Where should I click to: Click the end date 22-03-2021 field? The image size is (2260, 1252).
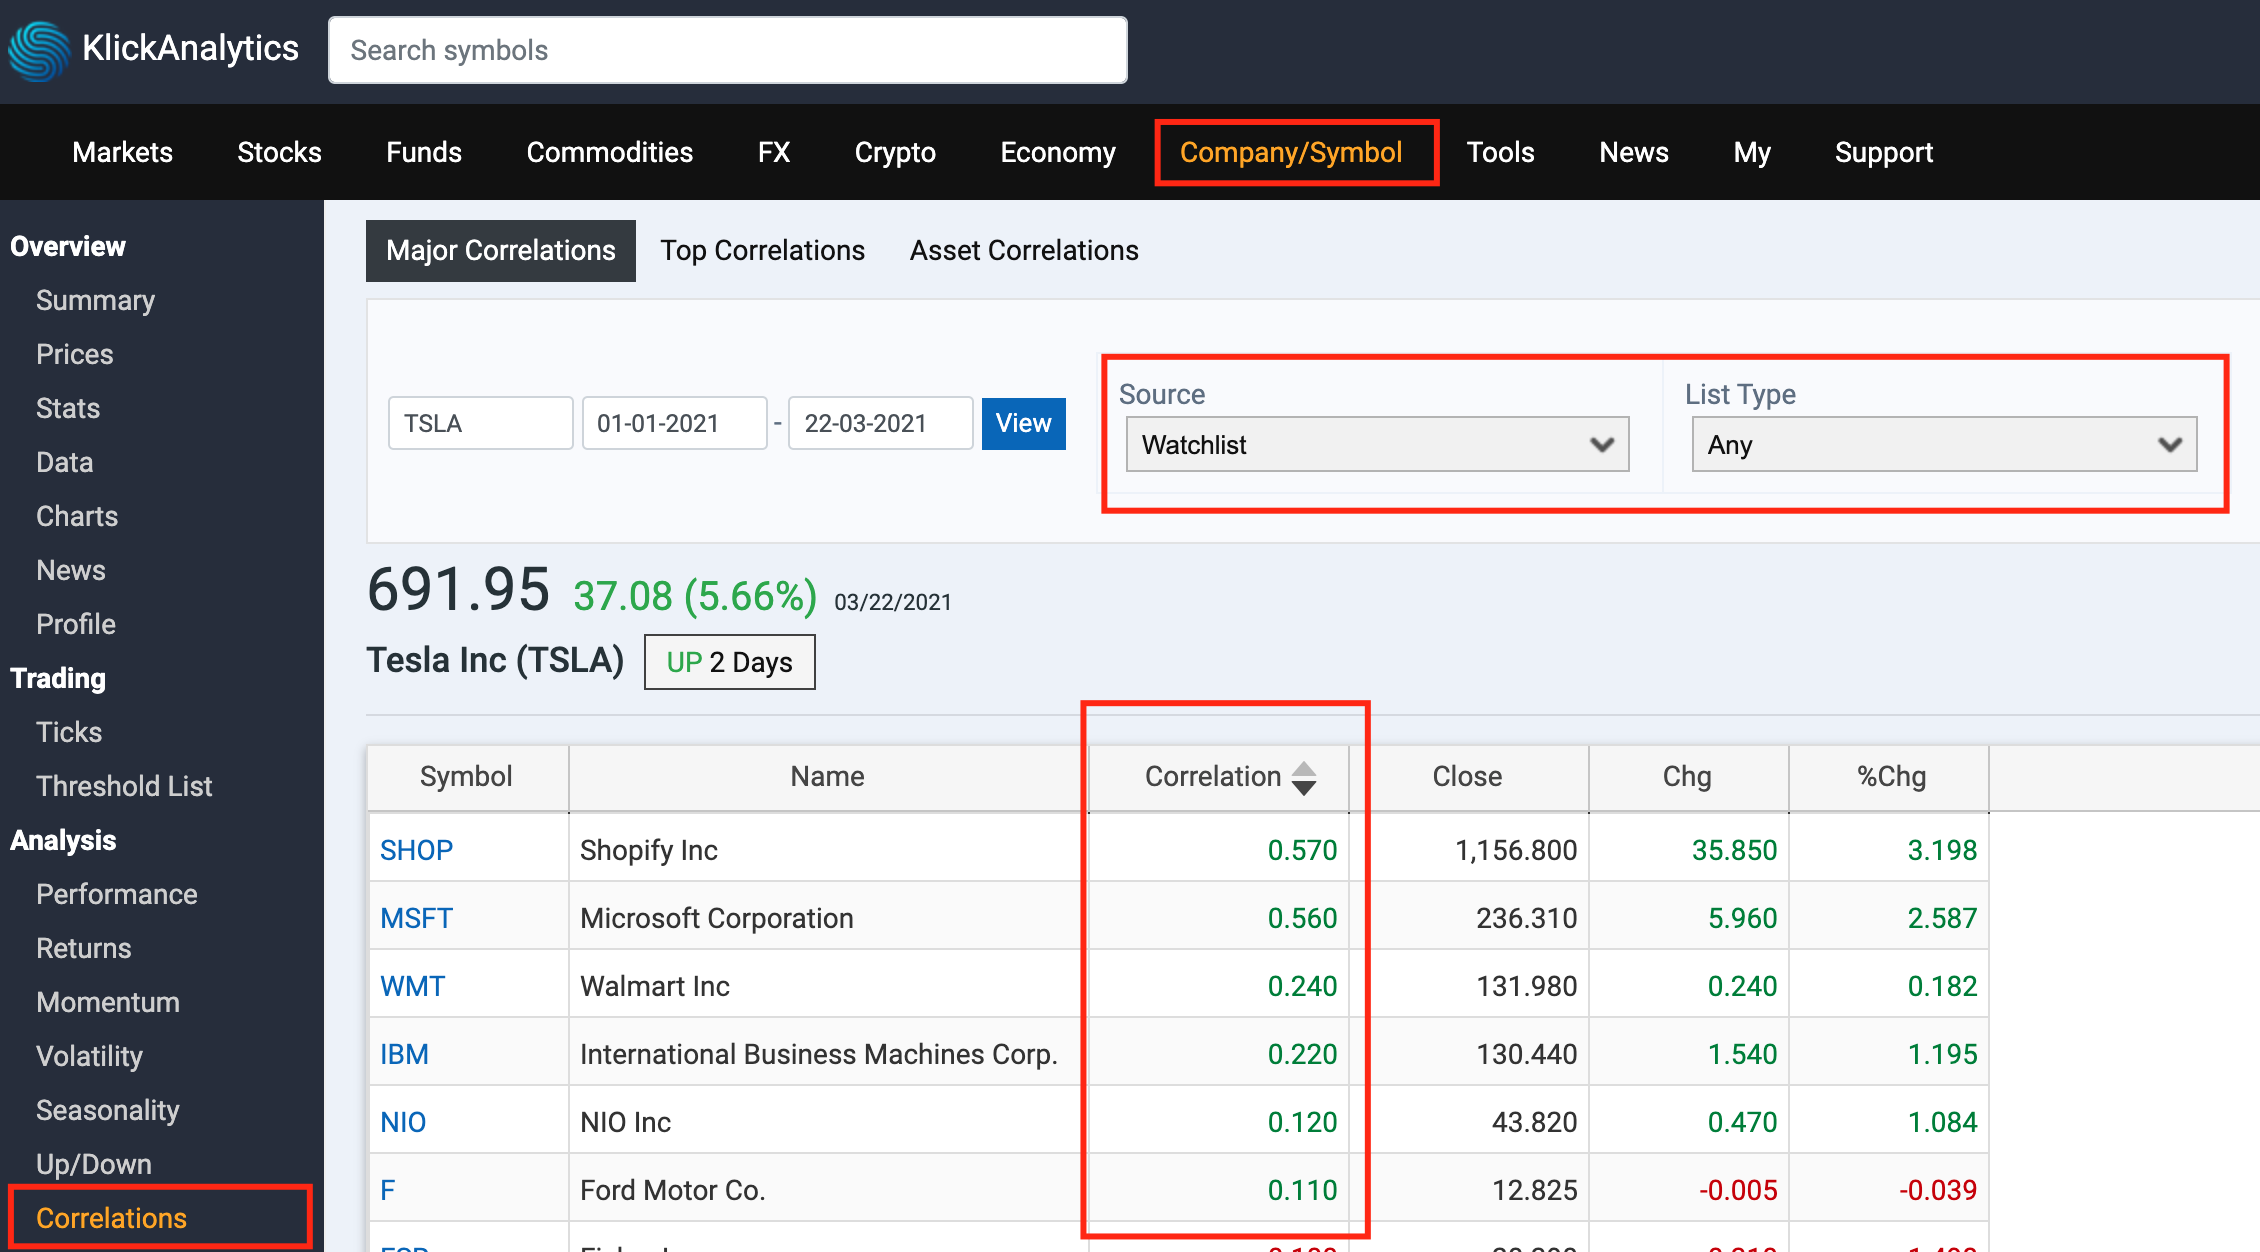[x=881, y=423]
